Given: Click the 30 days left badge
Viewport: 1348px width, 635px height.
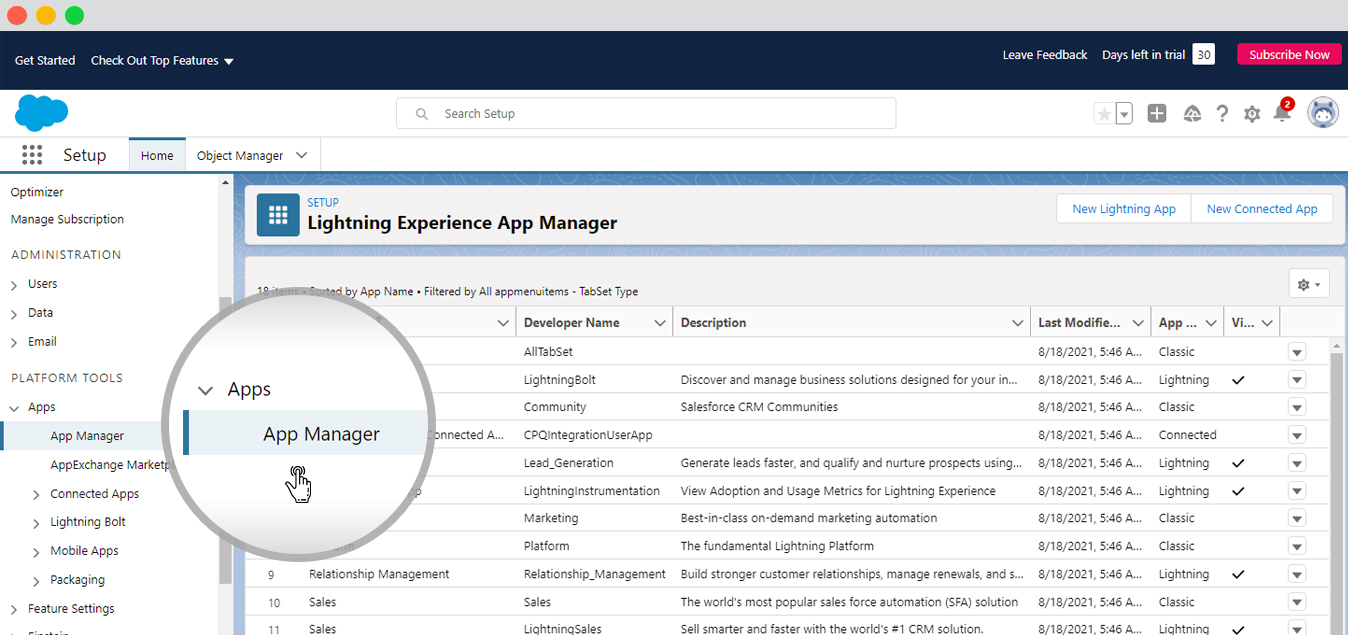Looking at the screenshot, I should pyautogui.click(x=1204, y=55).
